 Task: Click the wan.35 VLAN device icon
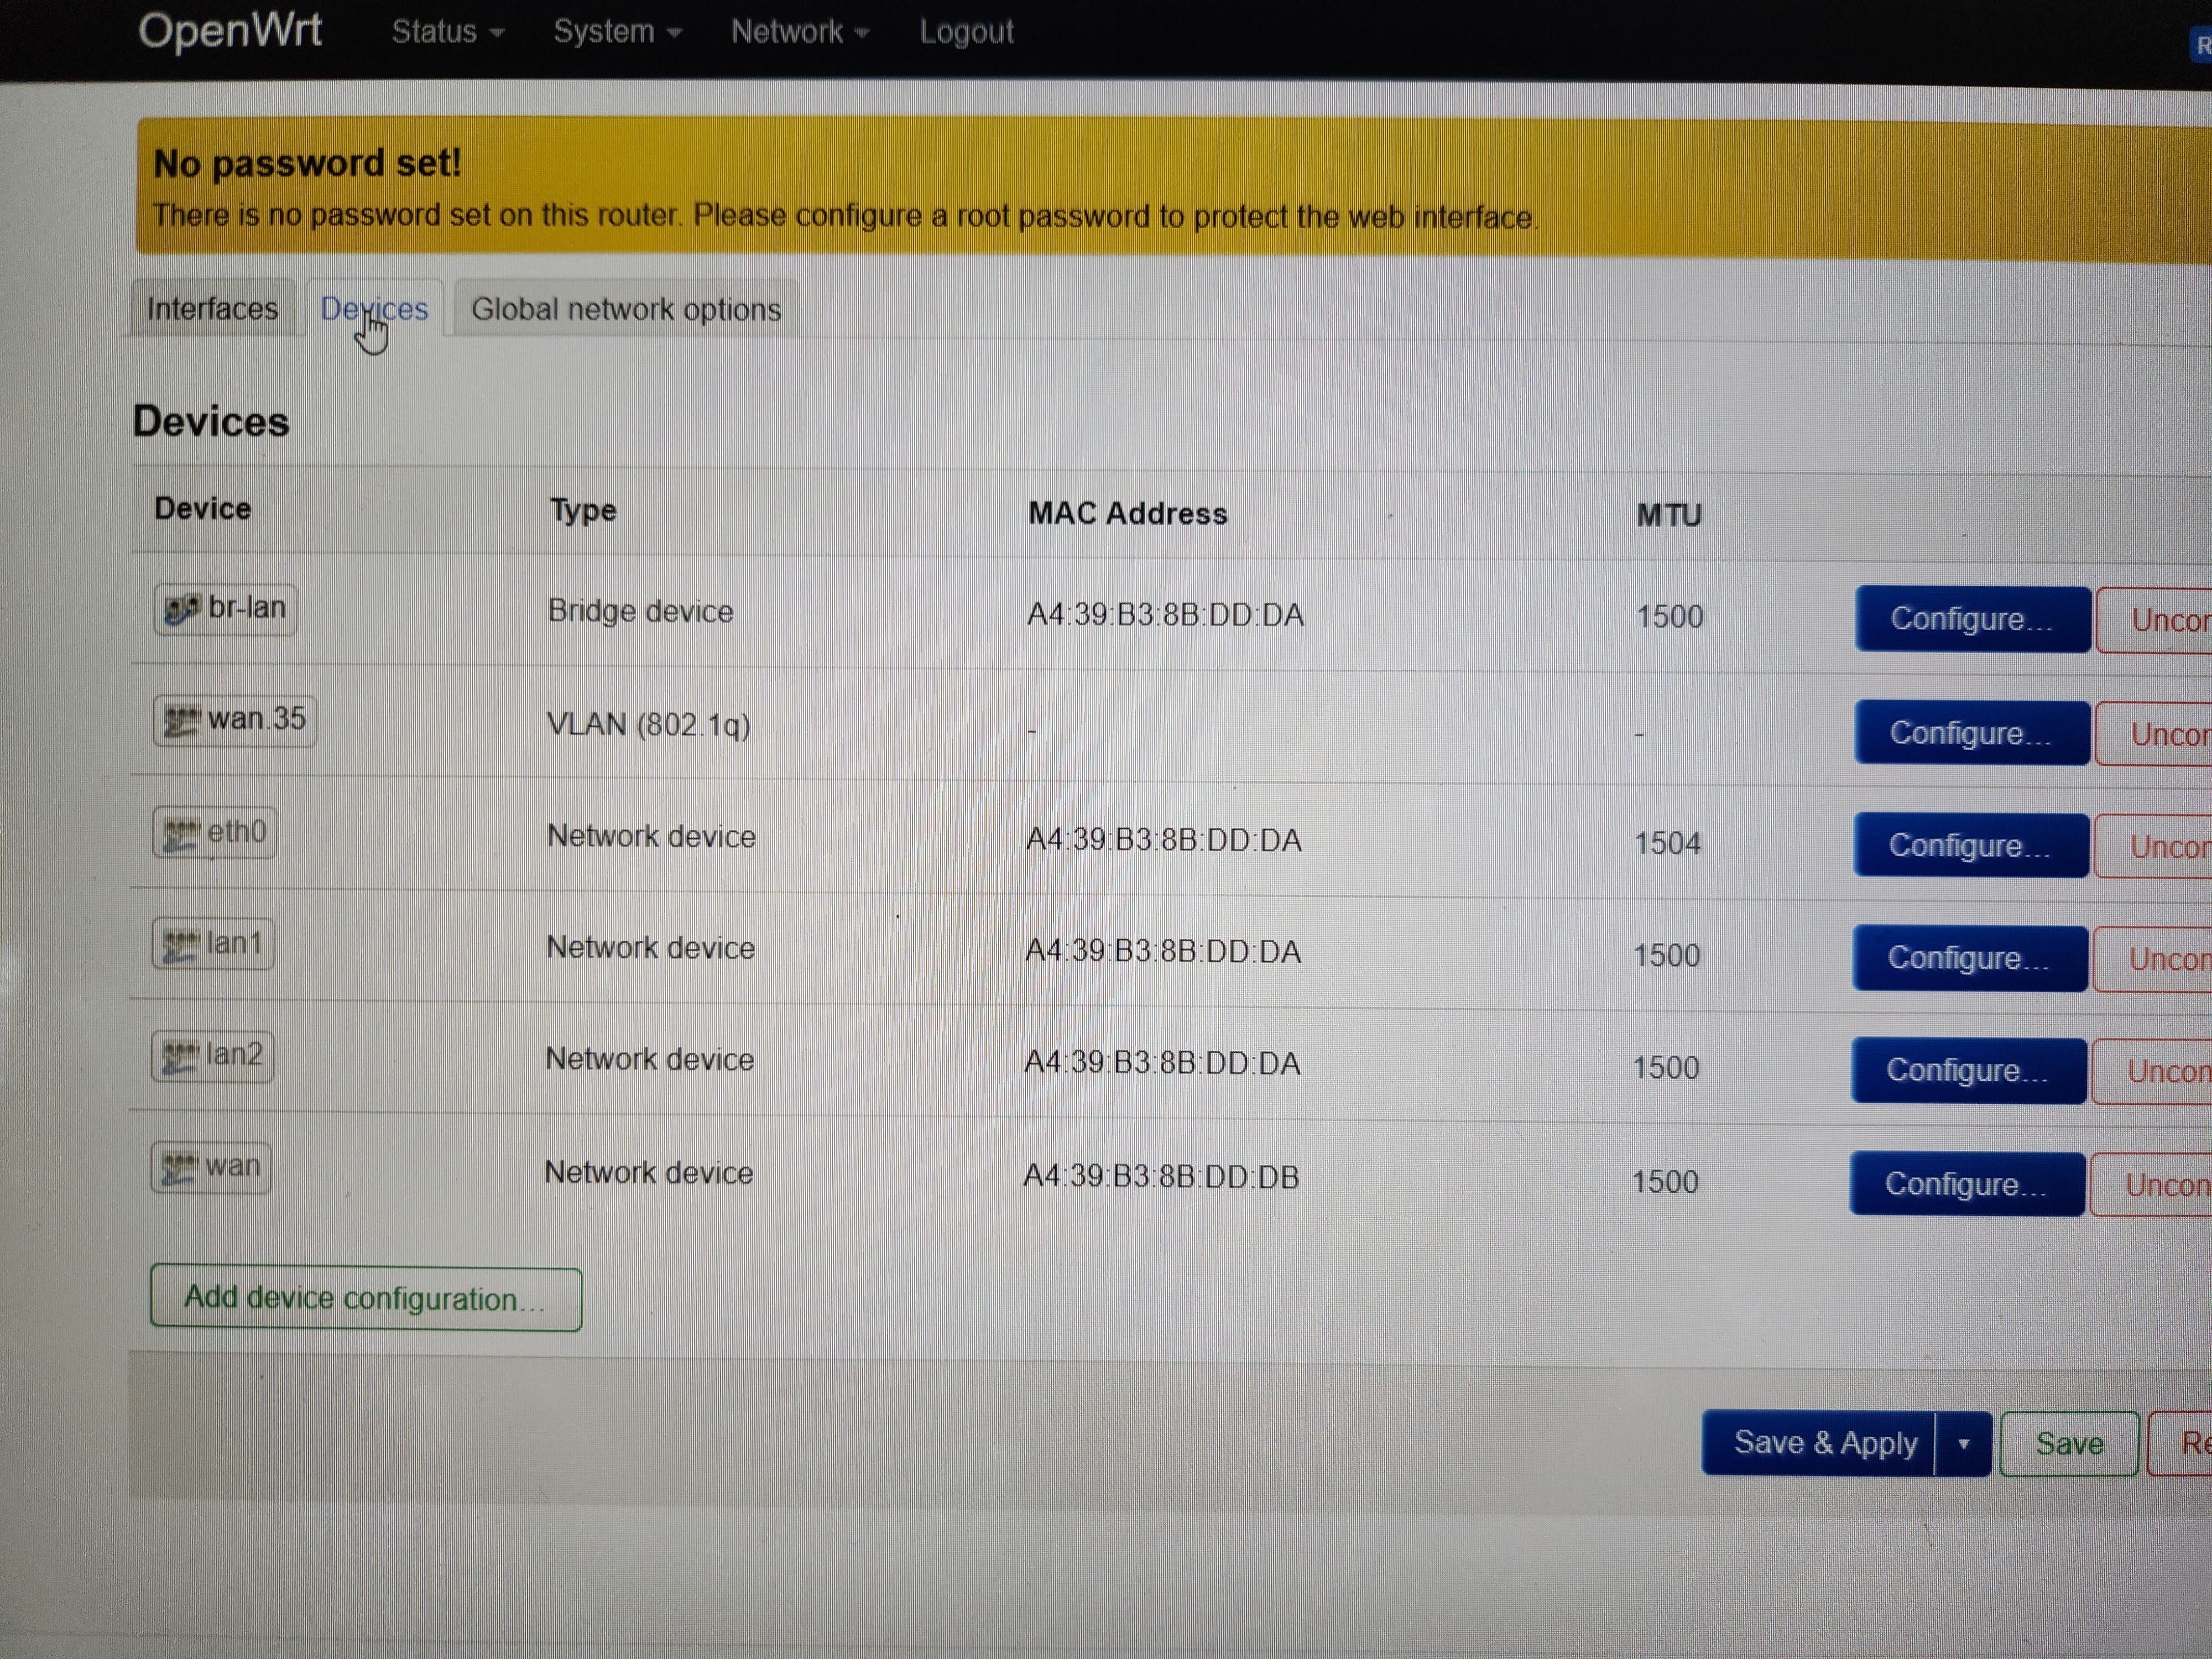click(182, 721)
